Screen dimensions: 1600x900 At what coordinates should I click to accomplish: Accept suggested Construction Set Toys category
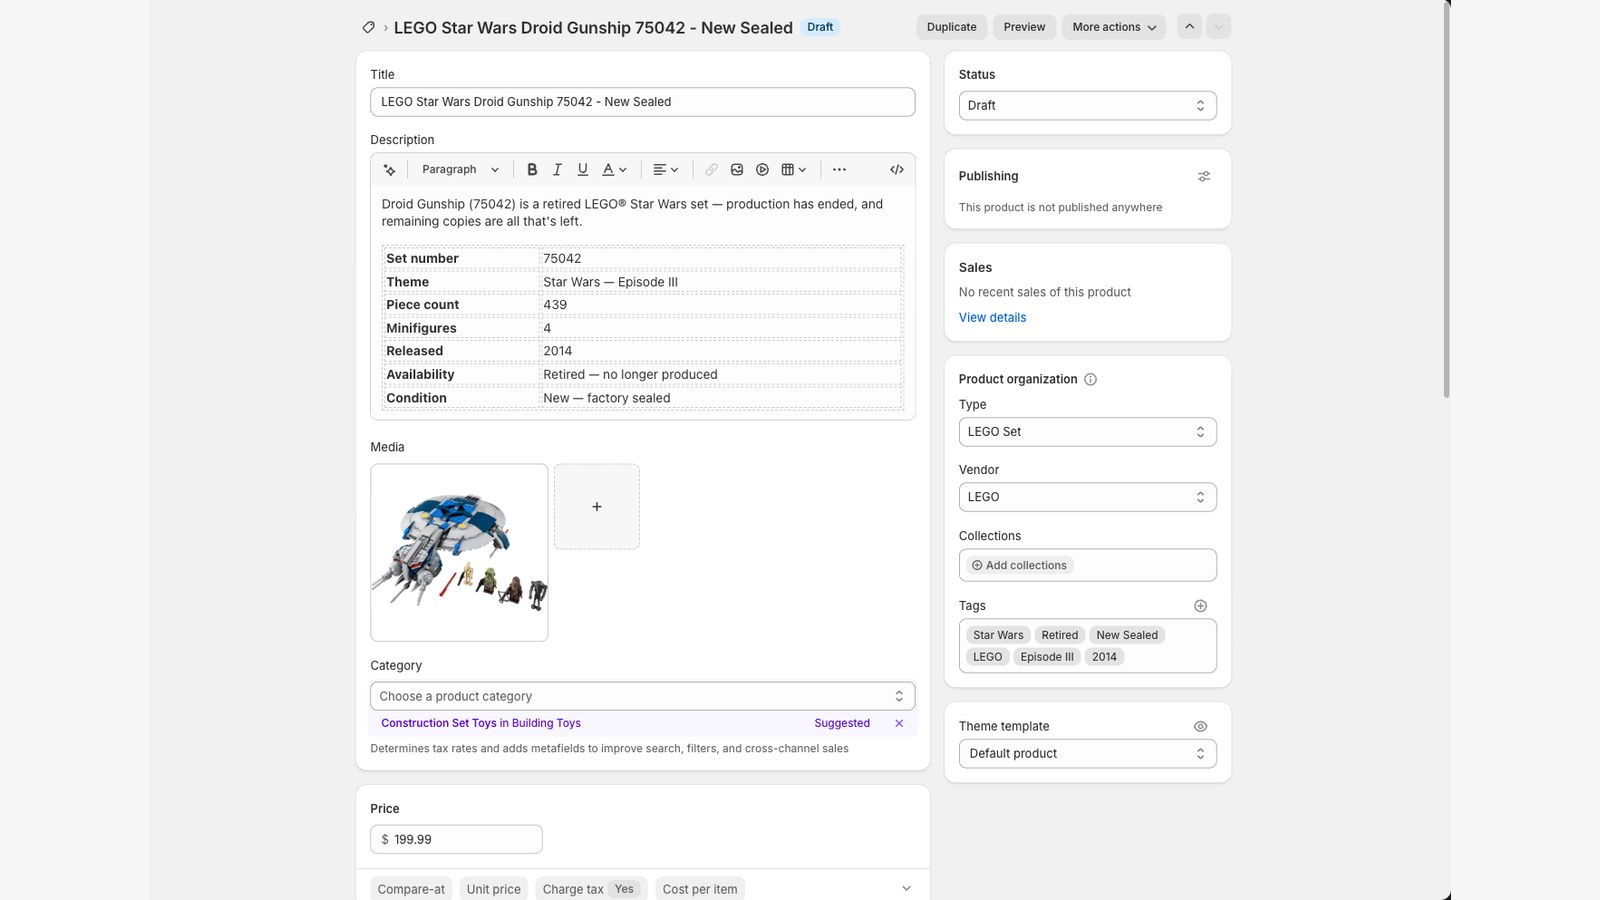coord(481,723)
